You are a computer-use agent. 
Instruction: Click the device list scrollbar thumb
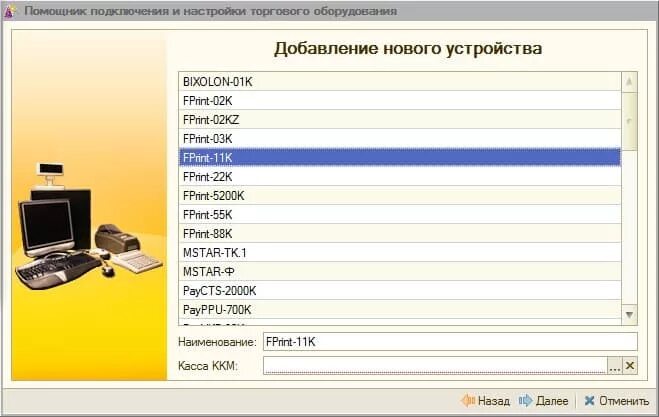629,121
